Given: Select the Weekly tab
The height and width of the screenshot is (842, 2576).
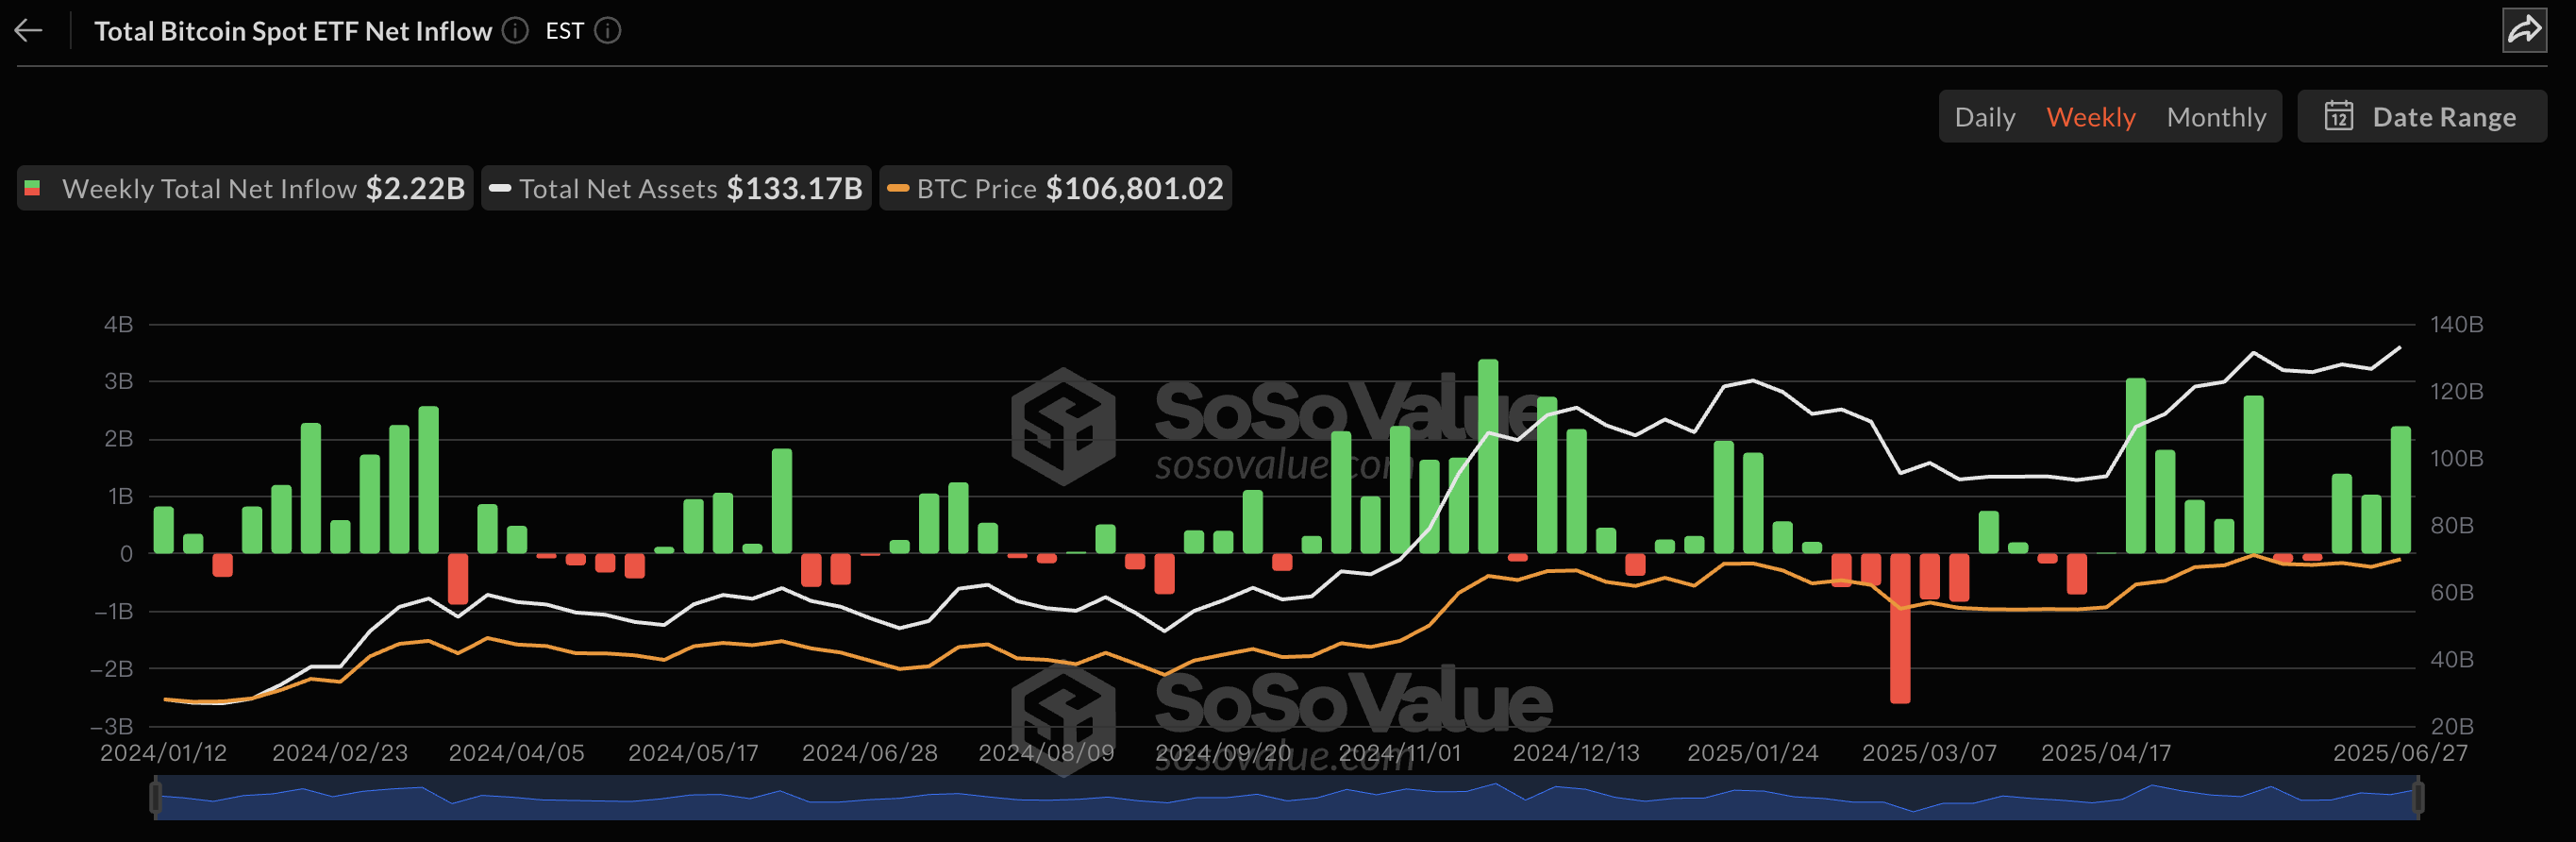Looking at the screenshot, I should pyautogui.click(x=2090, y=117).
